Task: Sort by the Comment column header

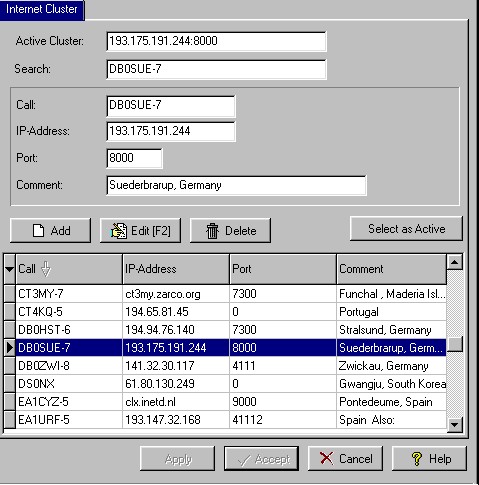Action: click(392, 269)
